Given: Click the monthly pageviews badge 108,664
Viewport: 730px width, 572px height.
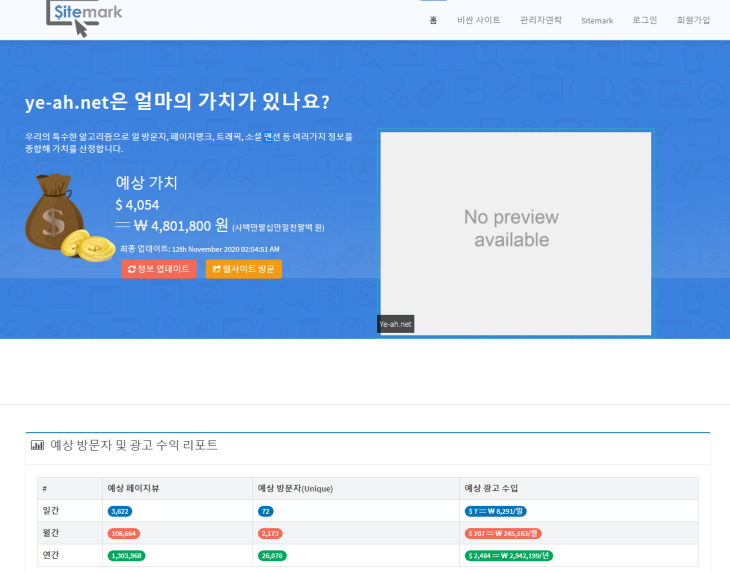Looking at the screenshot, I should point(124,533).
